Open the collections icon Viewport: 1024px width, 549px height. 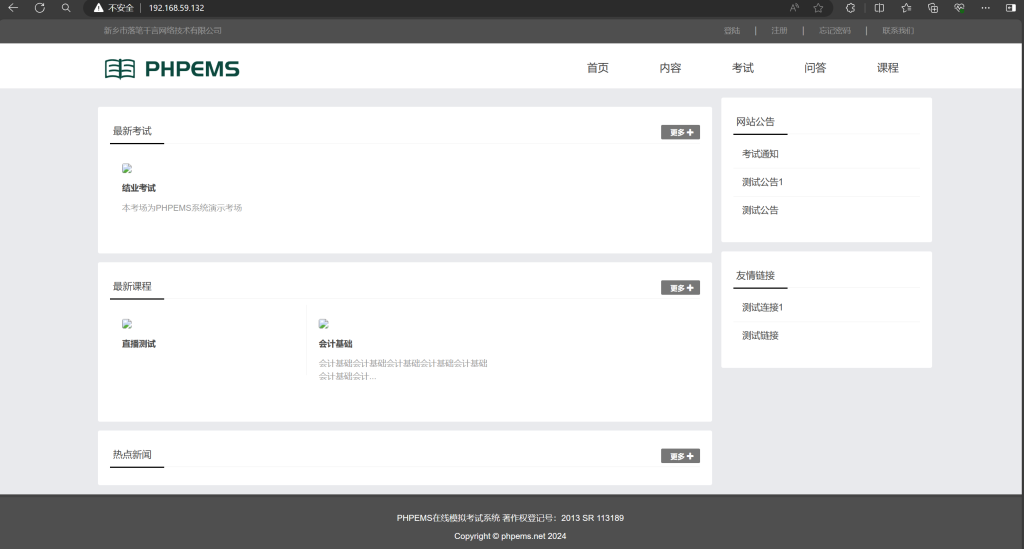pos(932,7)
